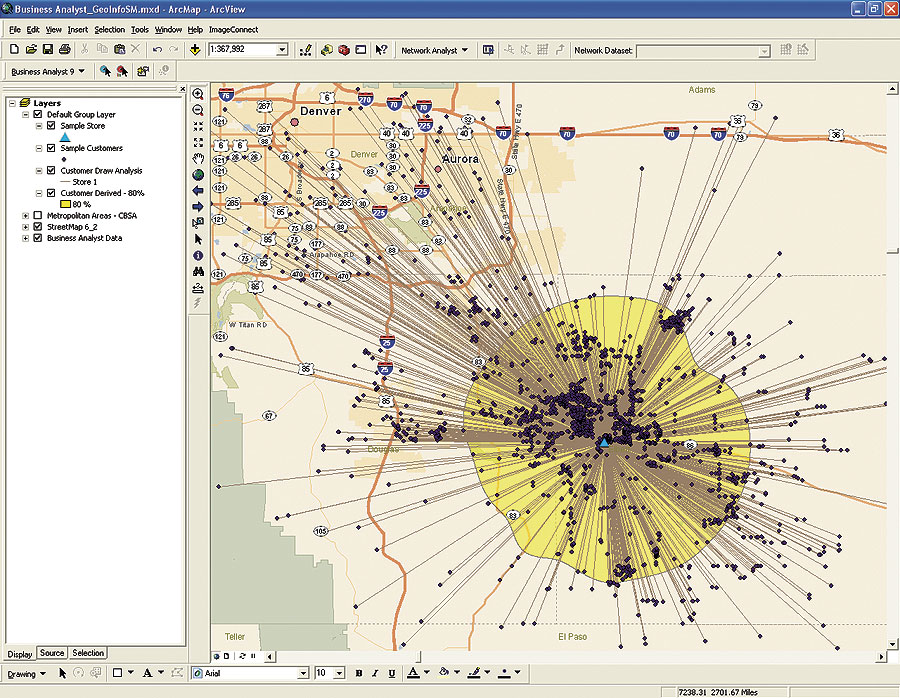
Task: Open the Arial font dropdown
Action: [303, 673]
